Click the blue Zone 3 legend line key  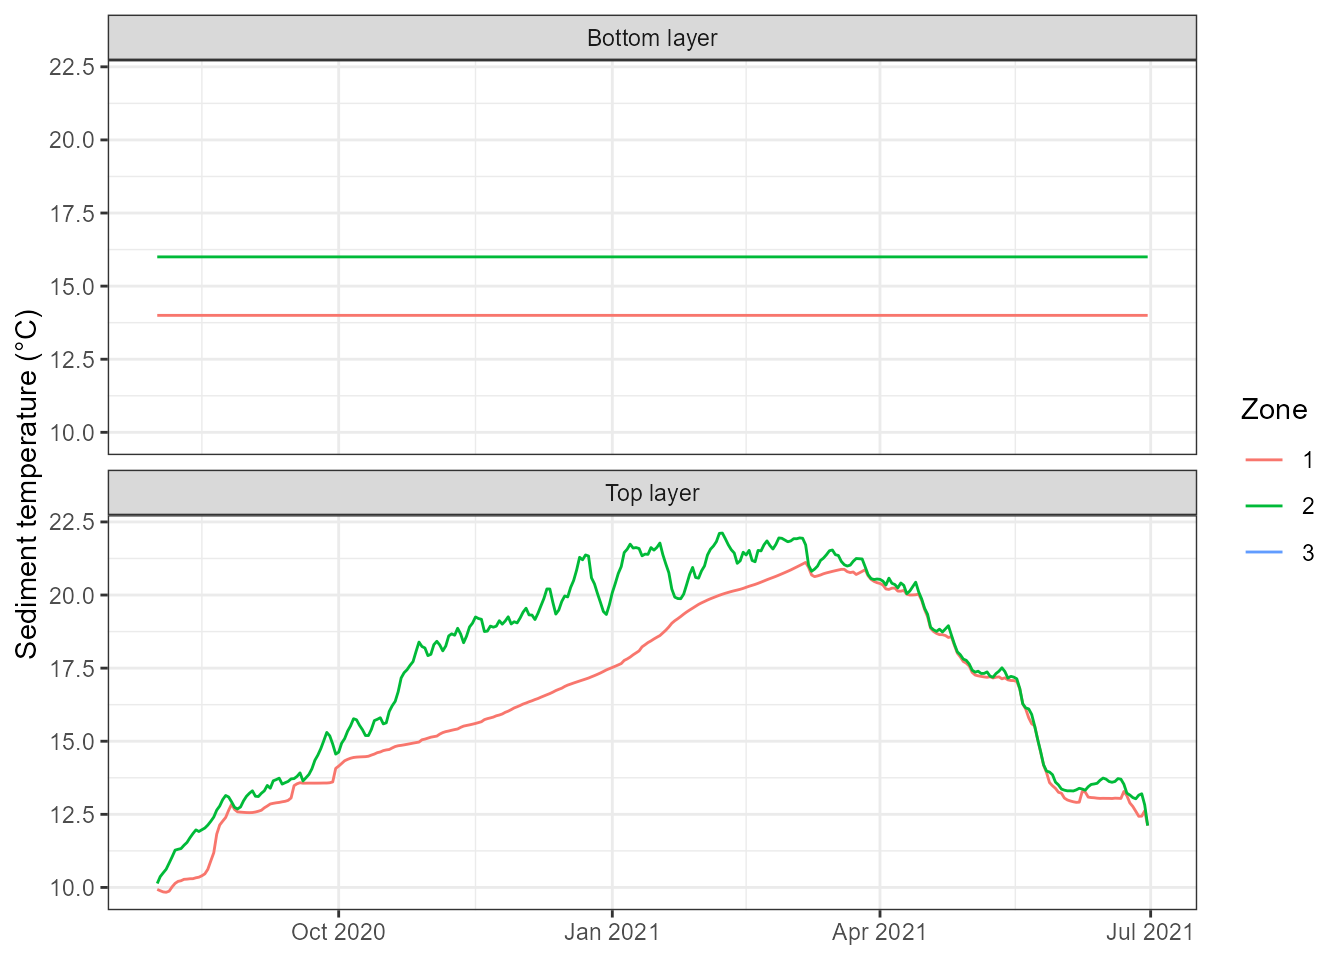[x=1264, y=552]
